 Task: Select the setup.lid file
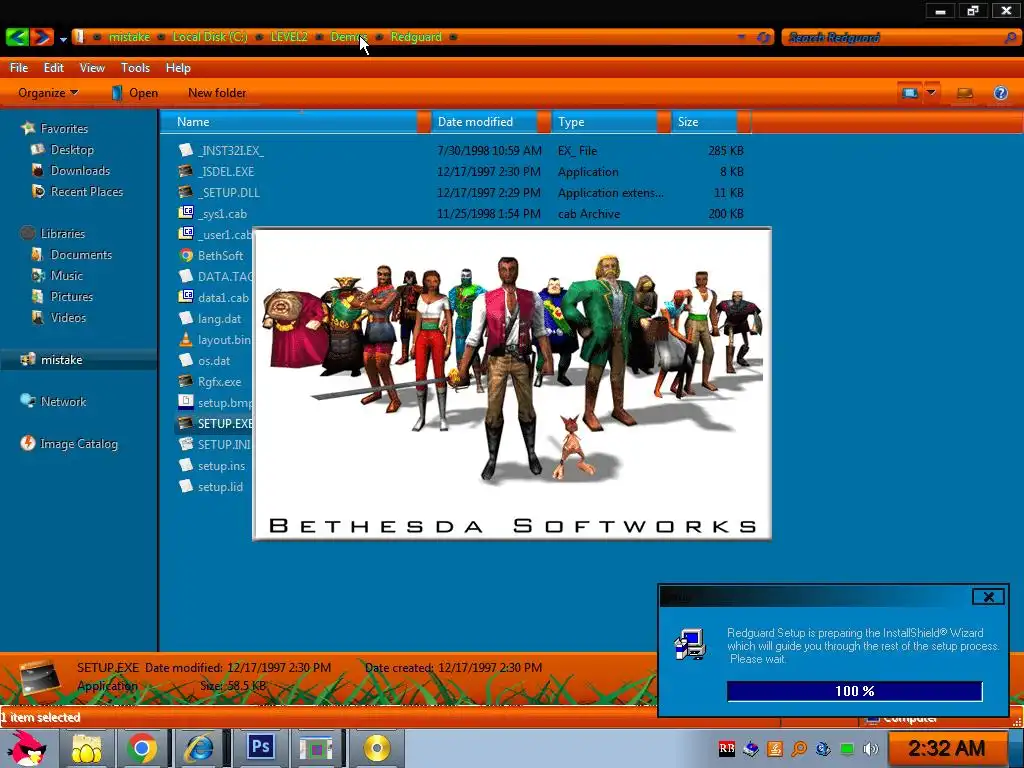(220, 487)
